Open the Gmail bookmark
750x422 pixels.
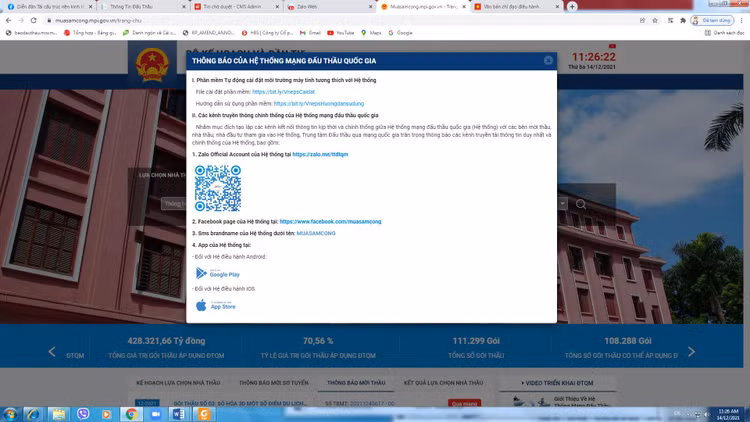(310, 33)
